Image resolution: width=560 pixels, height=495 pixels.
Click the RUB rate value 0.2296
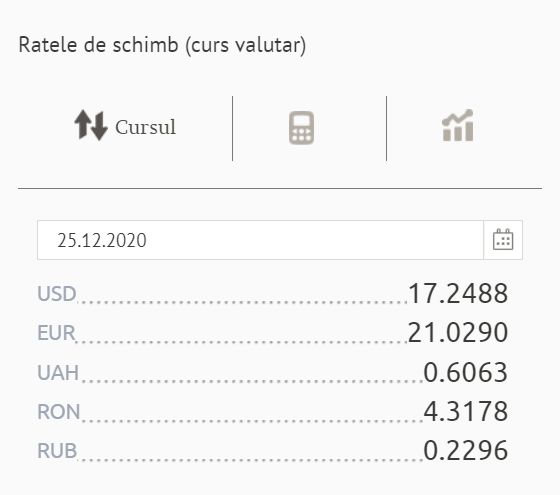coord(466,450)
